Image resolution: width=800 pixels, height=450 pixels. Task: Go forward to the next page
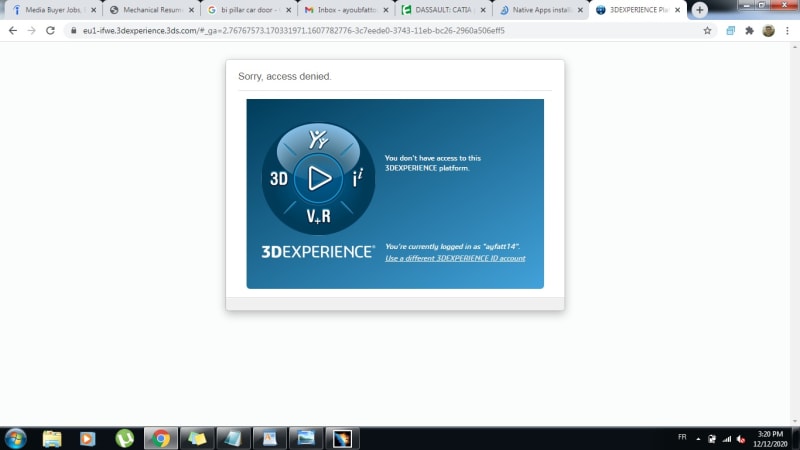tap(32, 31)
